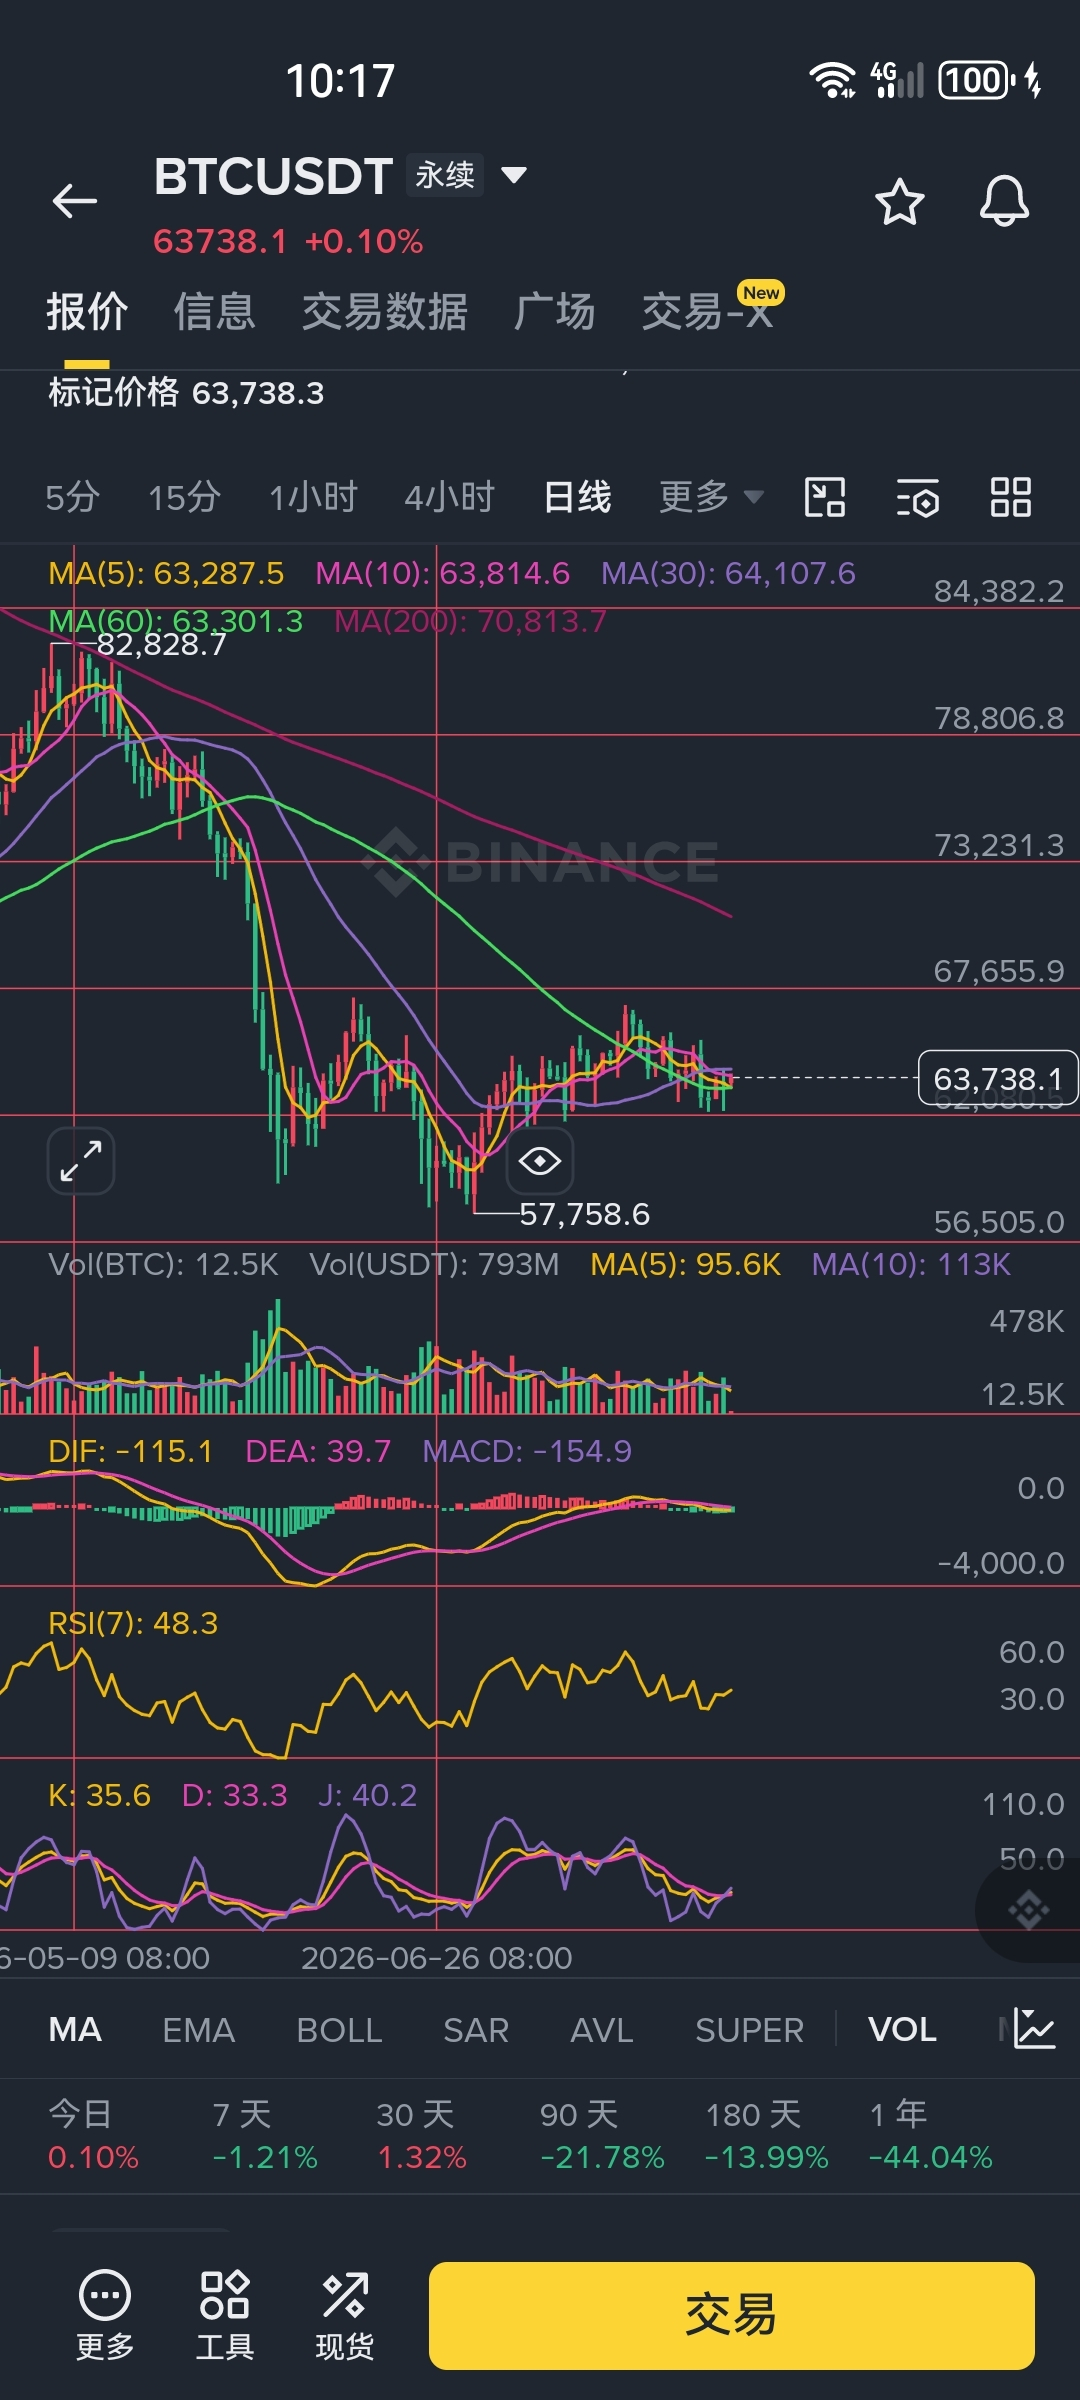Tap crosshair date 2026-06-26 08:00
This screenshot has height=2400, width=1080.
[437, 1957]
